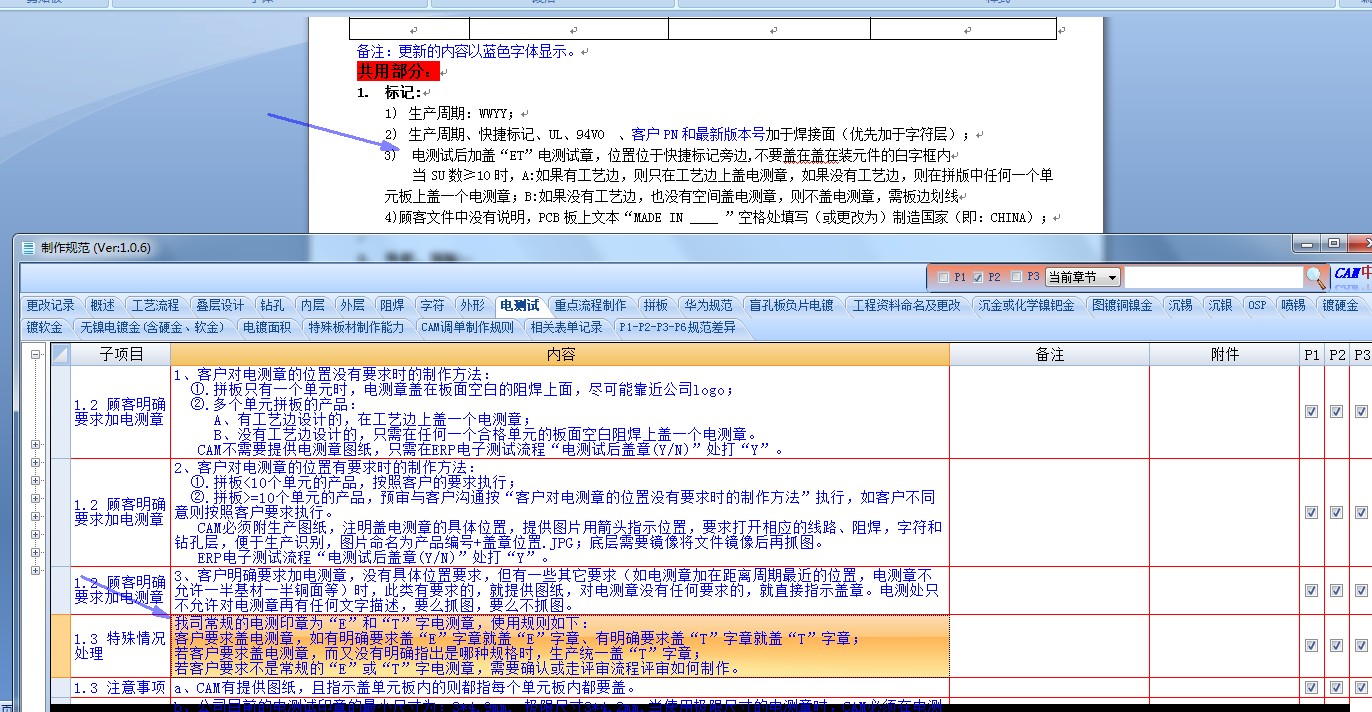Toggle P3 checkbox in 1.3 注意事项 row
Screen dimensions: 1372x712
pyautogui.click(x=1361, y=687)
